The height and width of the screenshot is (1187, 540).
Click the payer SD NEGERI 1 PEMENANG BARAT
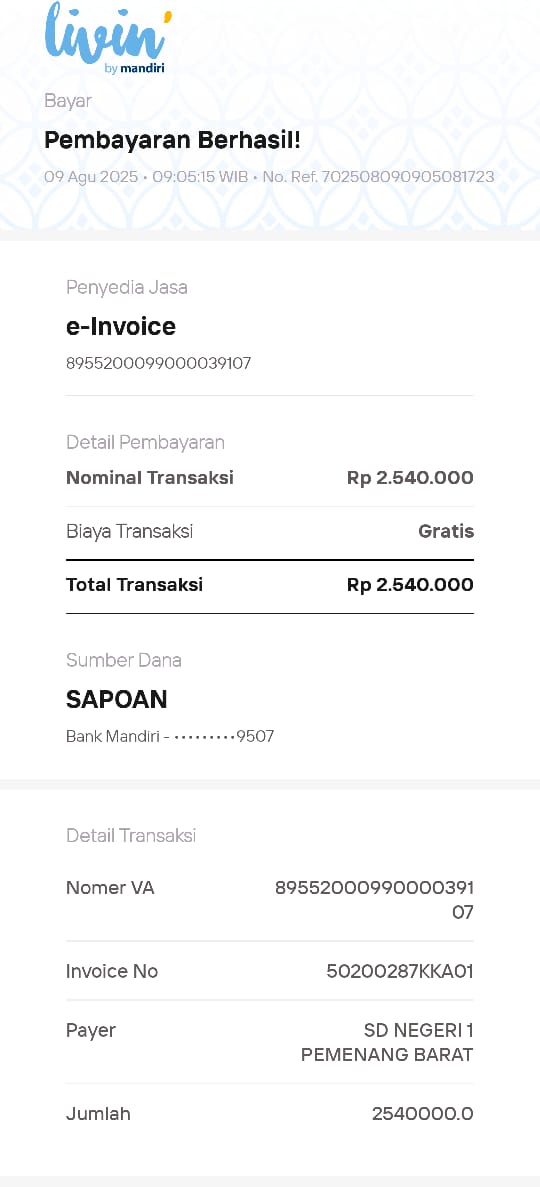point(387,1042)
